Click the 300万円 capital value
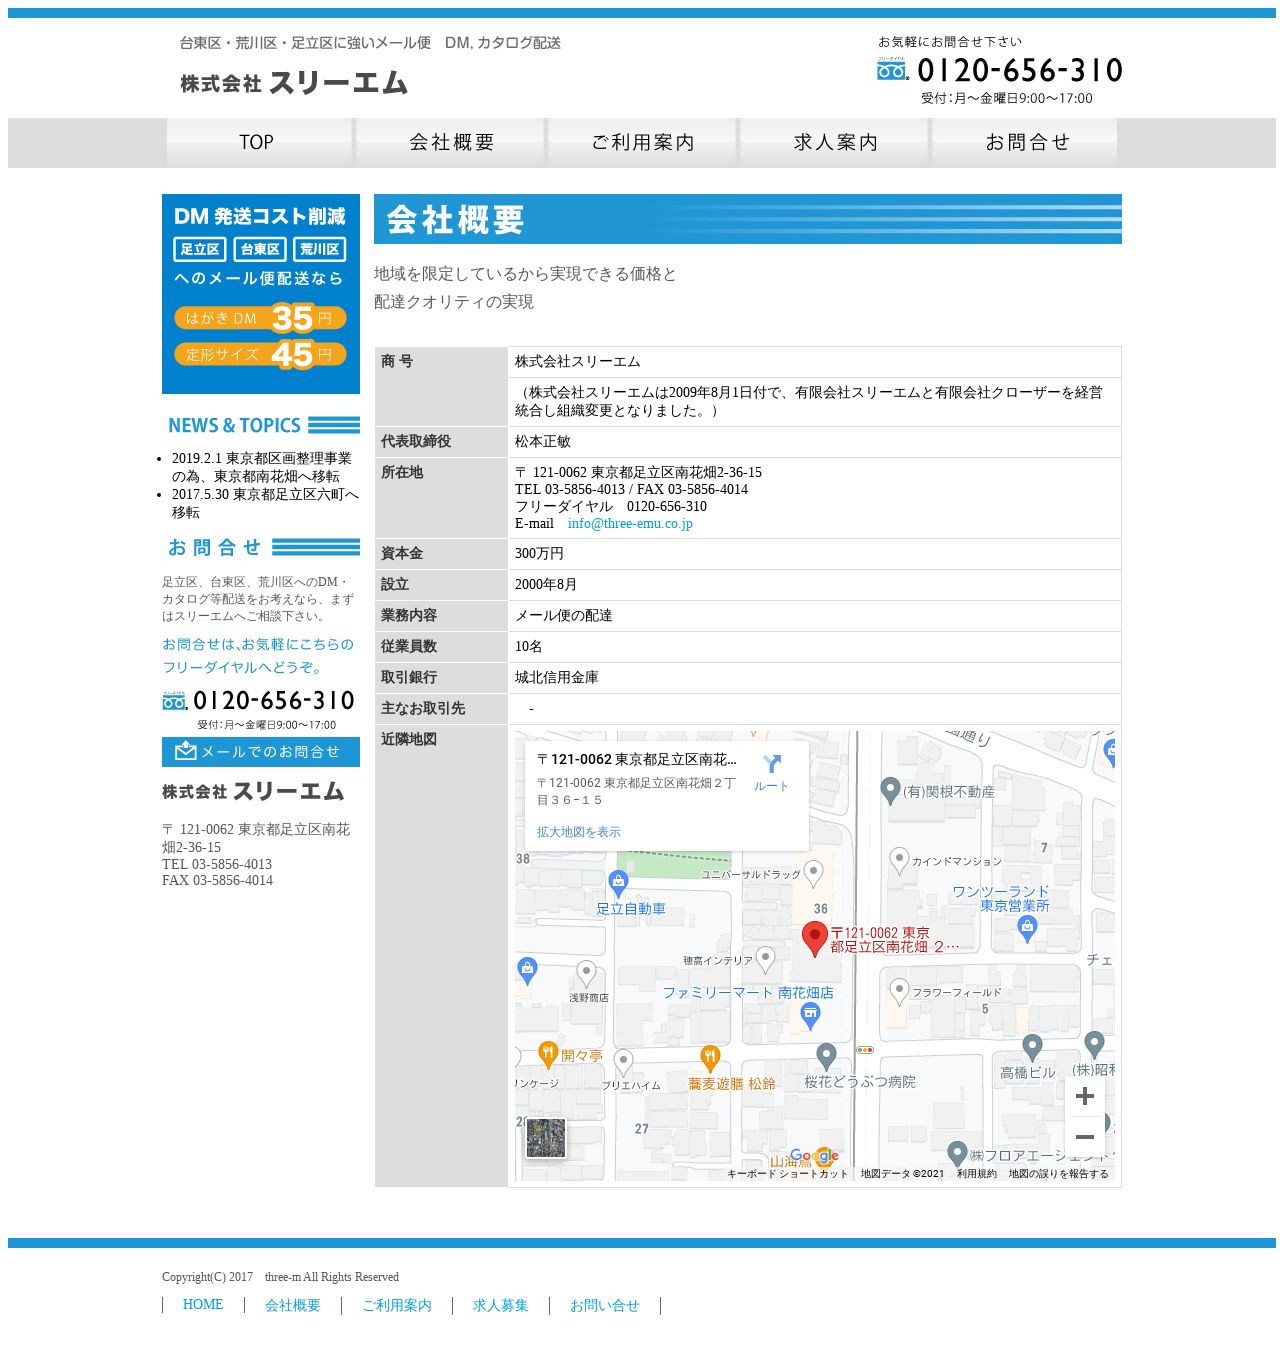The image size is (1284, 1349). point(539,554)
